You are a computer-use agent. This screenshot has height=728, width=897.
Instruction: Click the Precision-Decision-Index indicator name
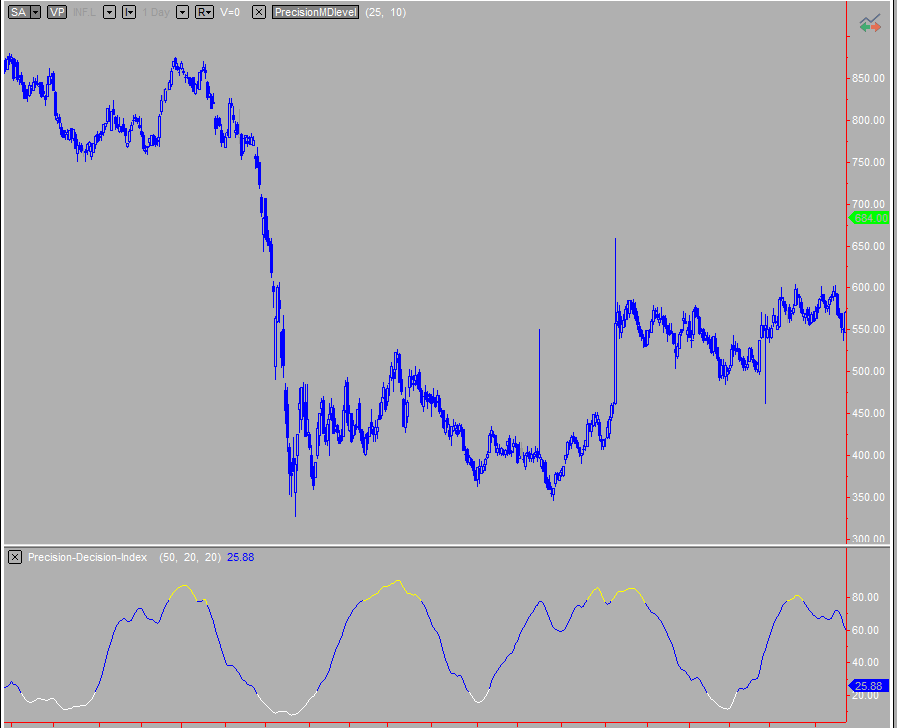pos(88,557)
